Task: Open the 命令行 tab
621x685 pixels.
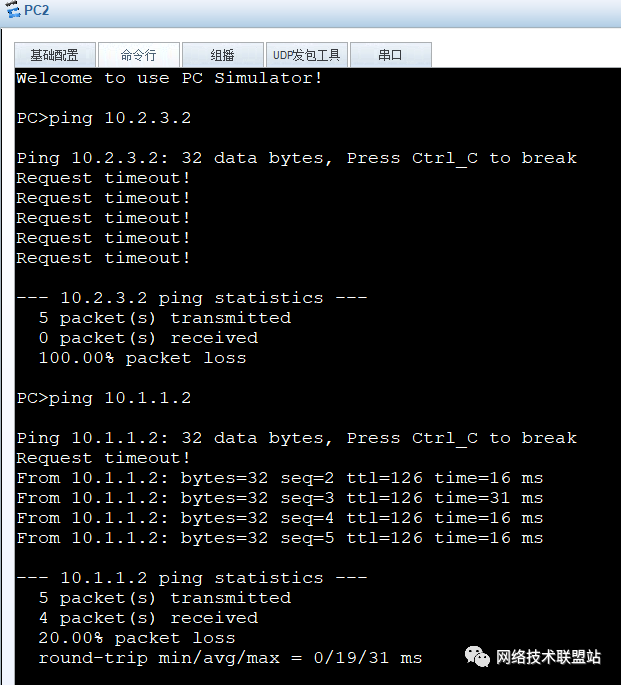Action: (138, 55)
